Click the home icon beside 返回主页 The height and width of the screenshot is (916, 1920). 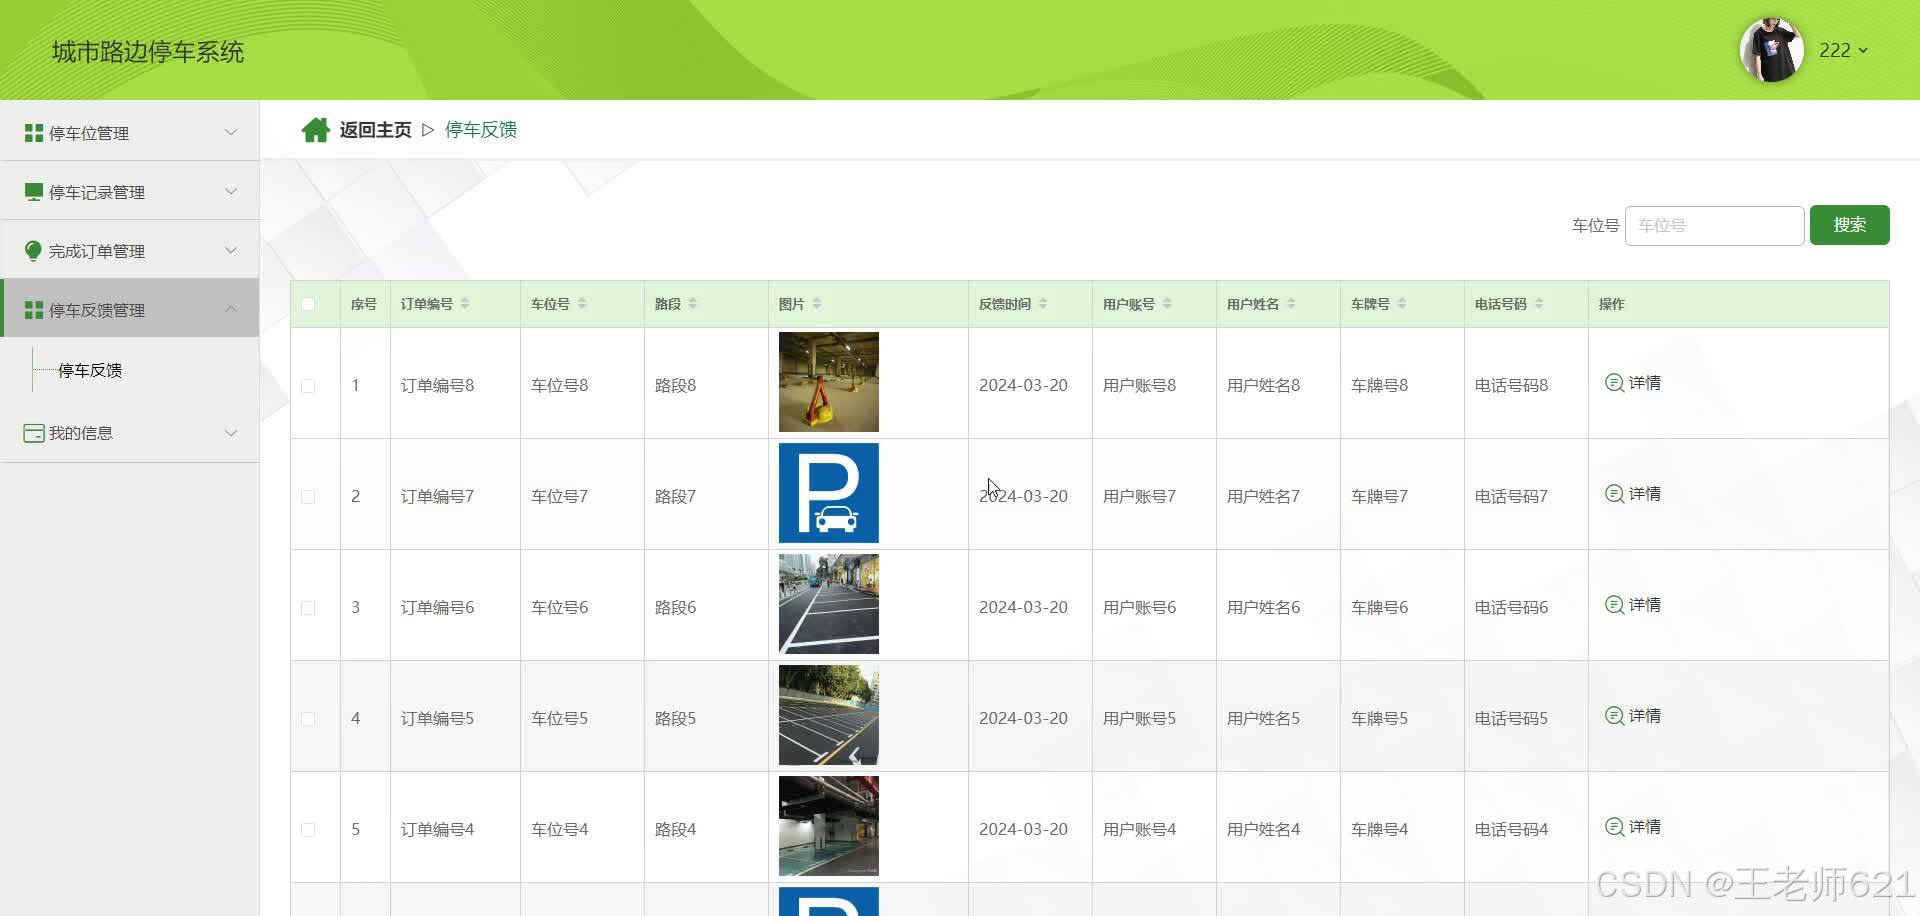(316, 130)
